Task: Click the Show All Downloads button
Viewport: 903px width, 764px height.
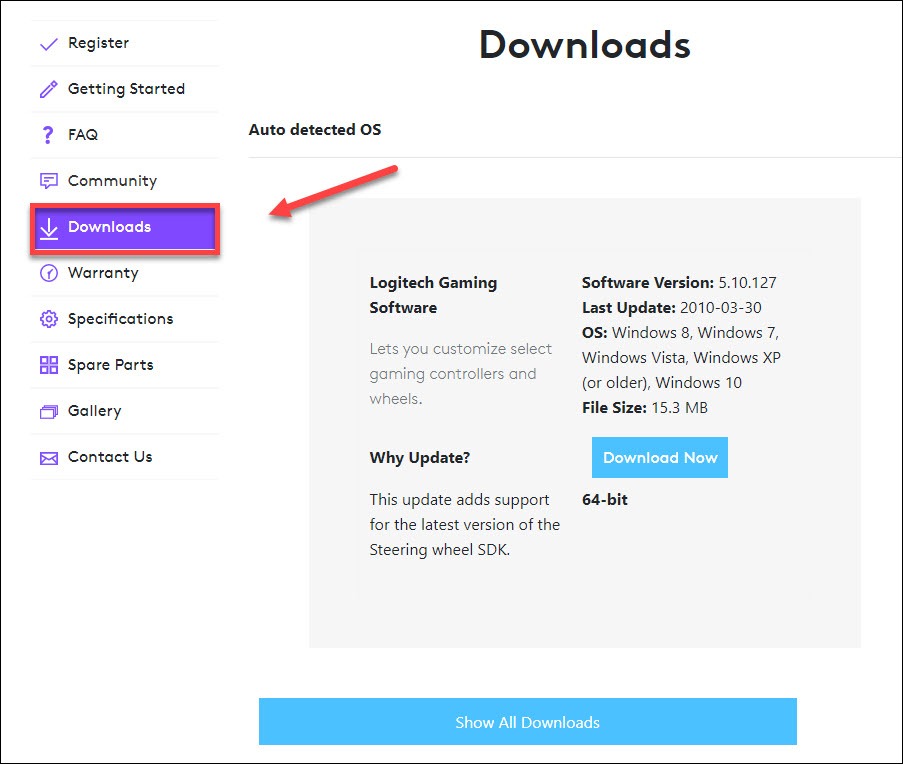Action: coord(527,722)
